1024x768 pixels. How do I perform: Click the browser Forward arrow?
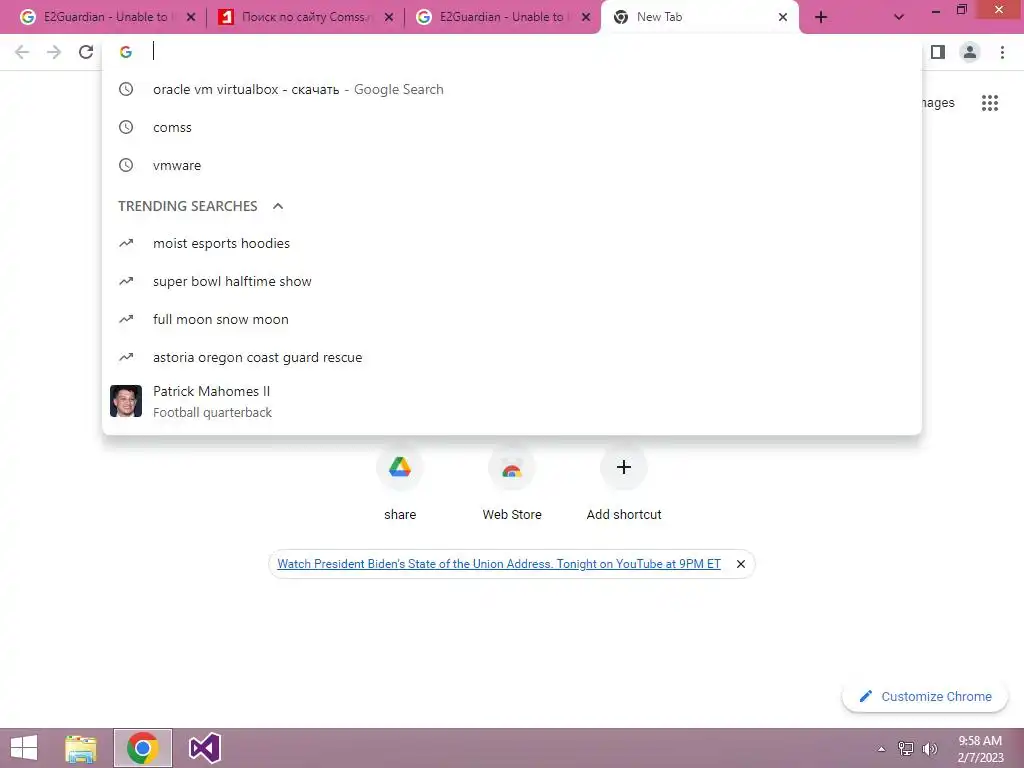[x=54, y=52]
